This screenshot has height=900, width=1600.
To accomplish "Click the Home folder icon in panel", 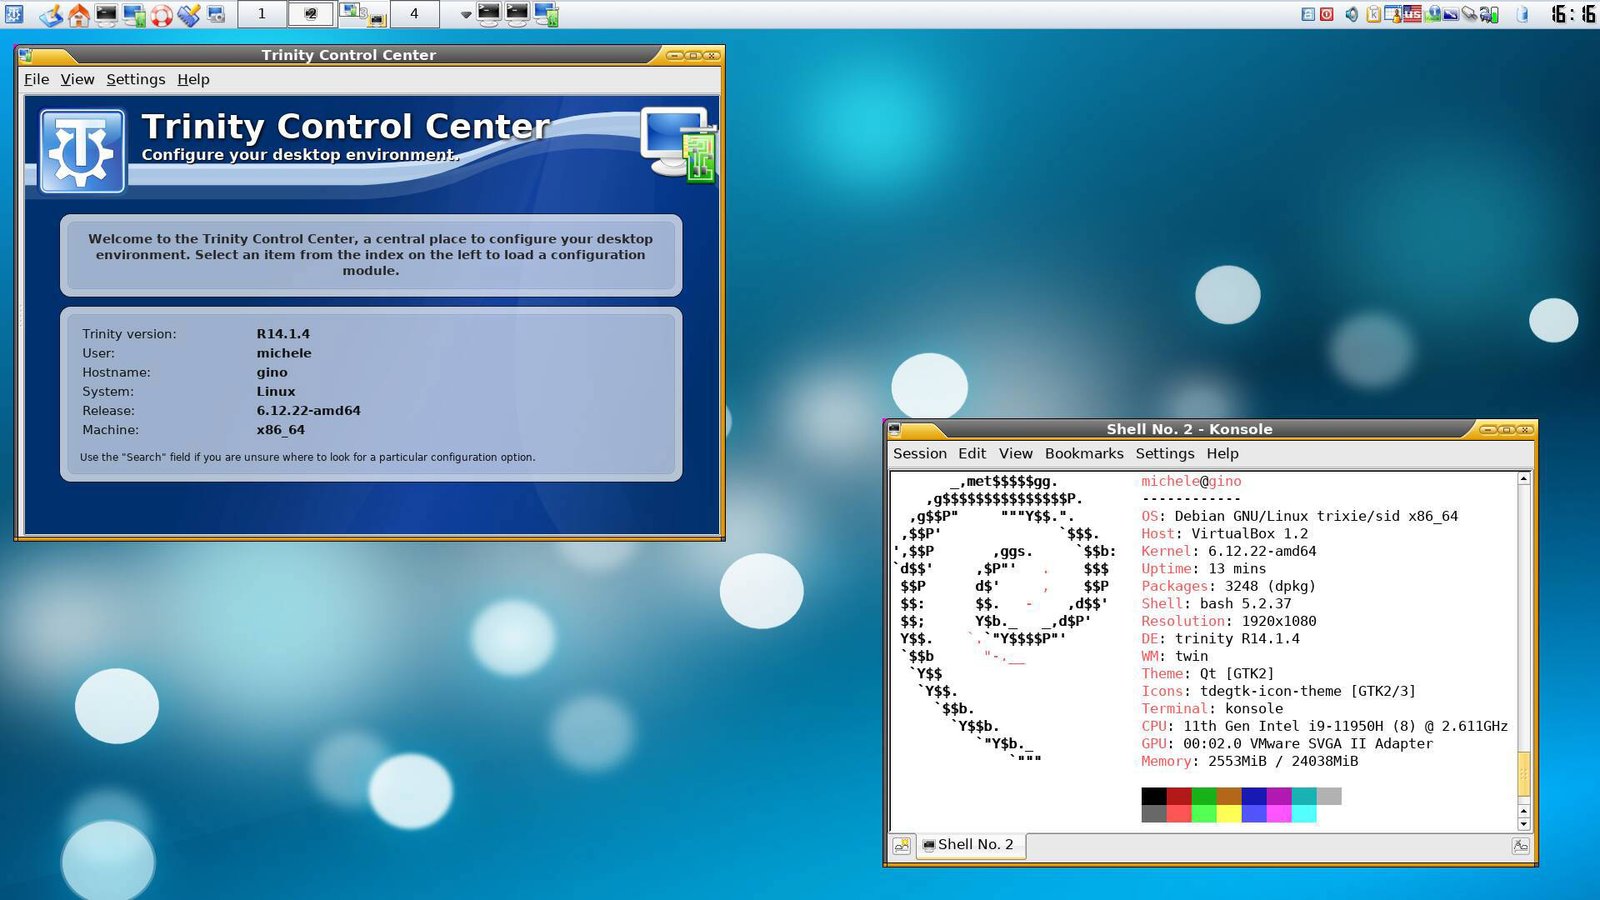I will [78, 14].
